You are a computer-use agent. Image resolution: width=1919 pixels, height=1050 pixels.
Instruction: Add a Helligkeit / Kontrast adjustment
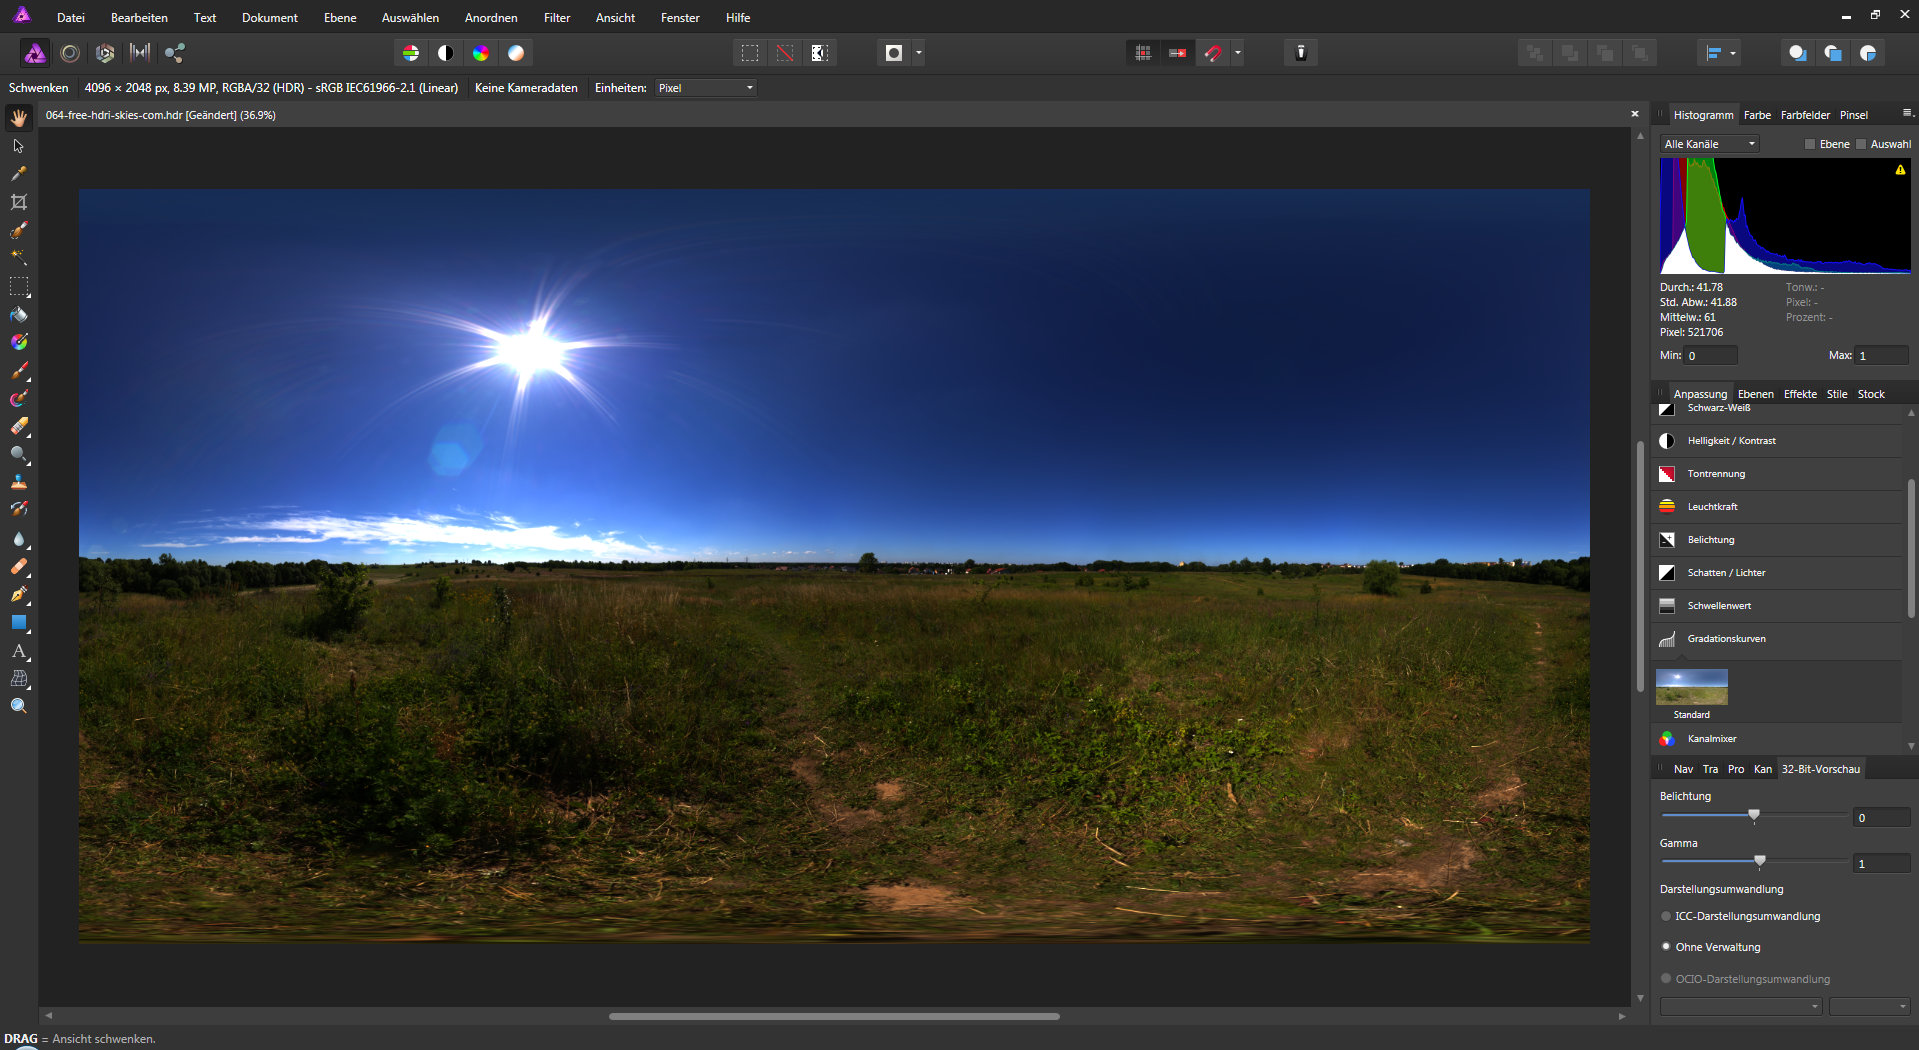1731,441
